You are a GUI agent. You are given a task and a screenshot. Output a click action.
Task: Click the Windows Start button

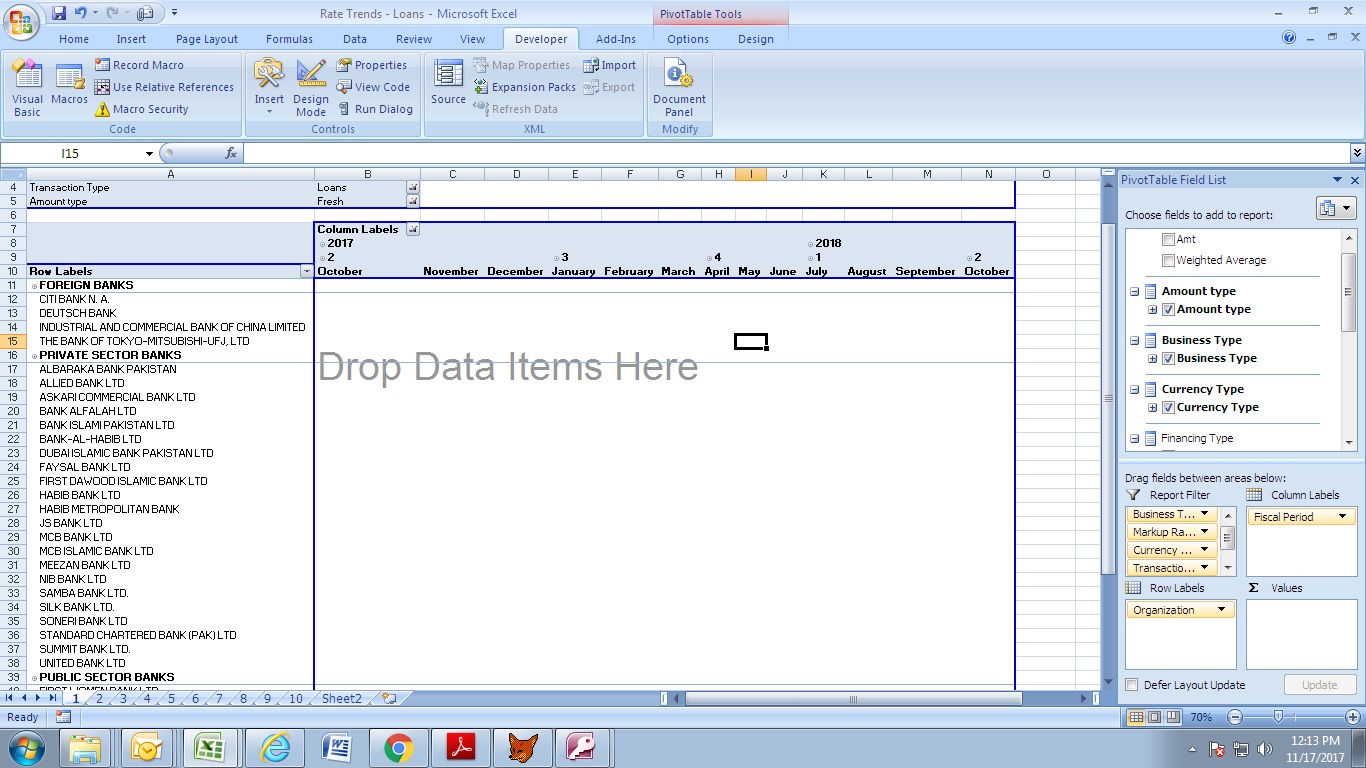click(24, 747)
